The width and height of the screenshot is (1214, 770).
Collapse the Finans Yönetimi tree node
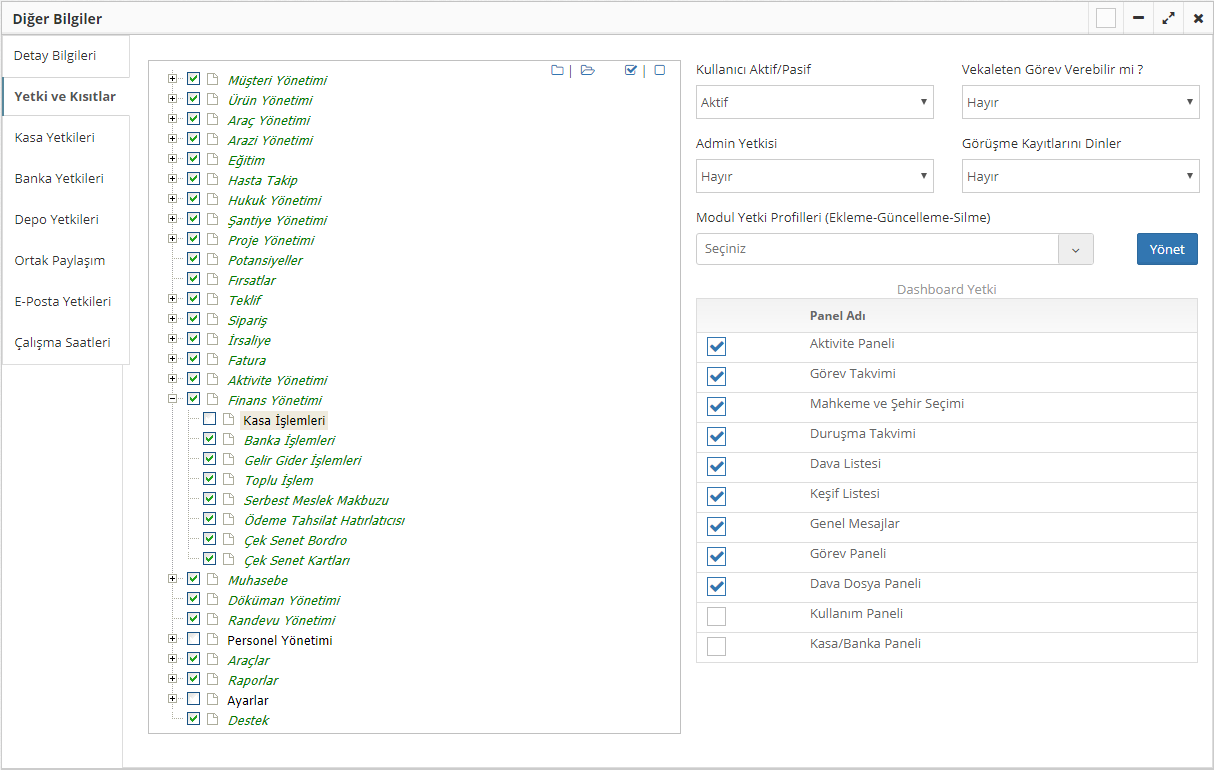click(173, 399)
